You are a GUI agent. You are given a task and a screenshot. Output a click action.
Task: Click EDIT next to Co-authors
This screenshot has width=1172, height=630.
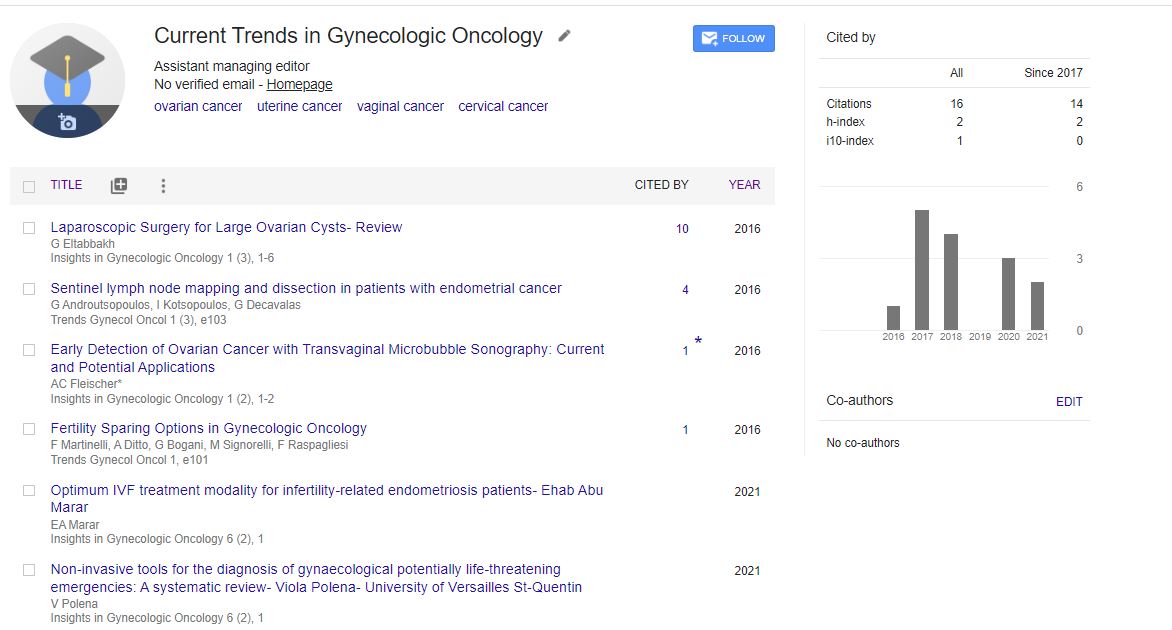(x=1069, y=402)
